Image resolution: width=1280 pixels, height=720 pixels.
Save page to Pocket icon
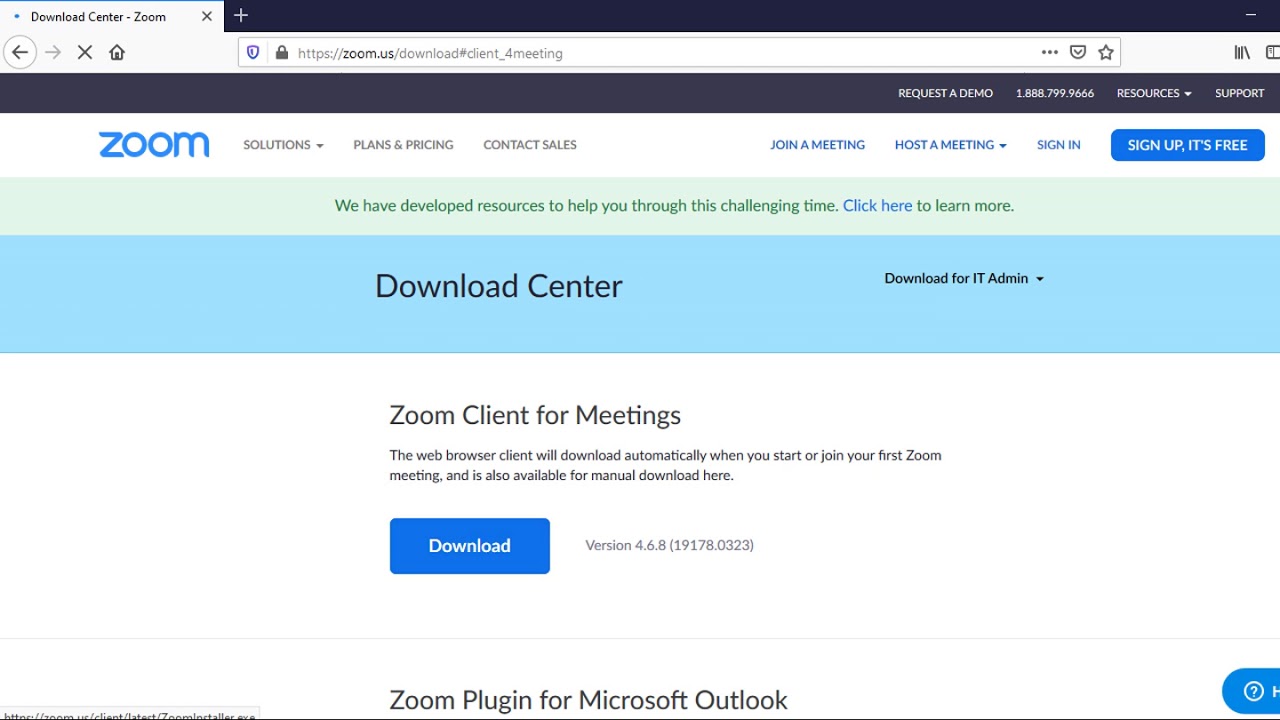[x=1078, y=53]
